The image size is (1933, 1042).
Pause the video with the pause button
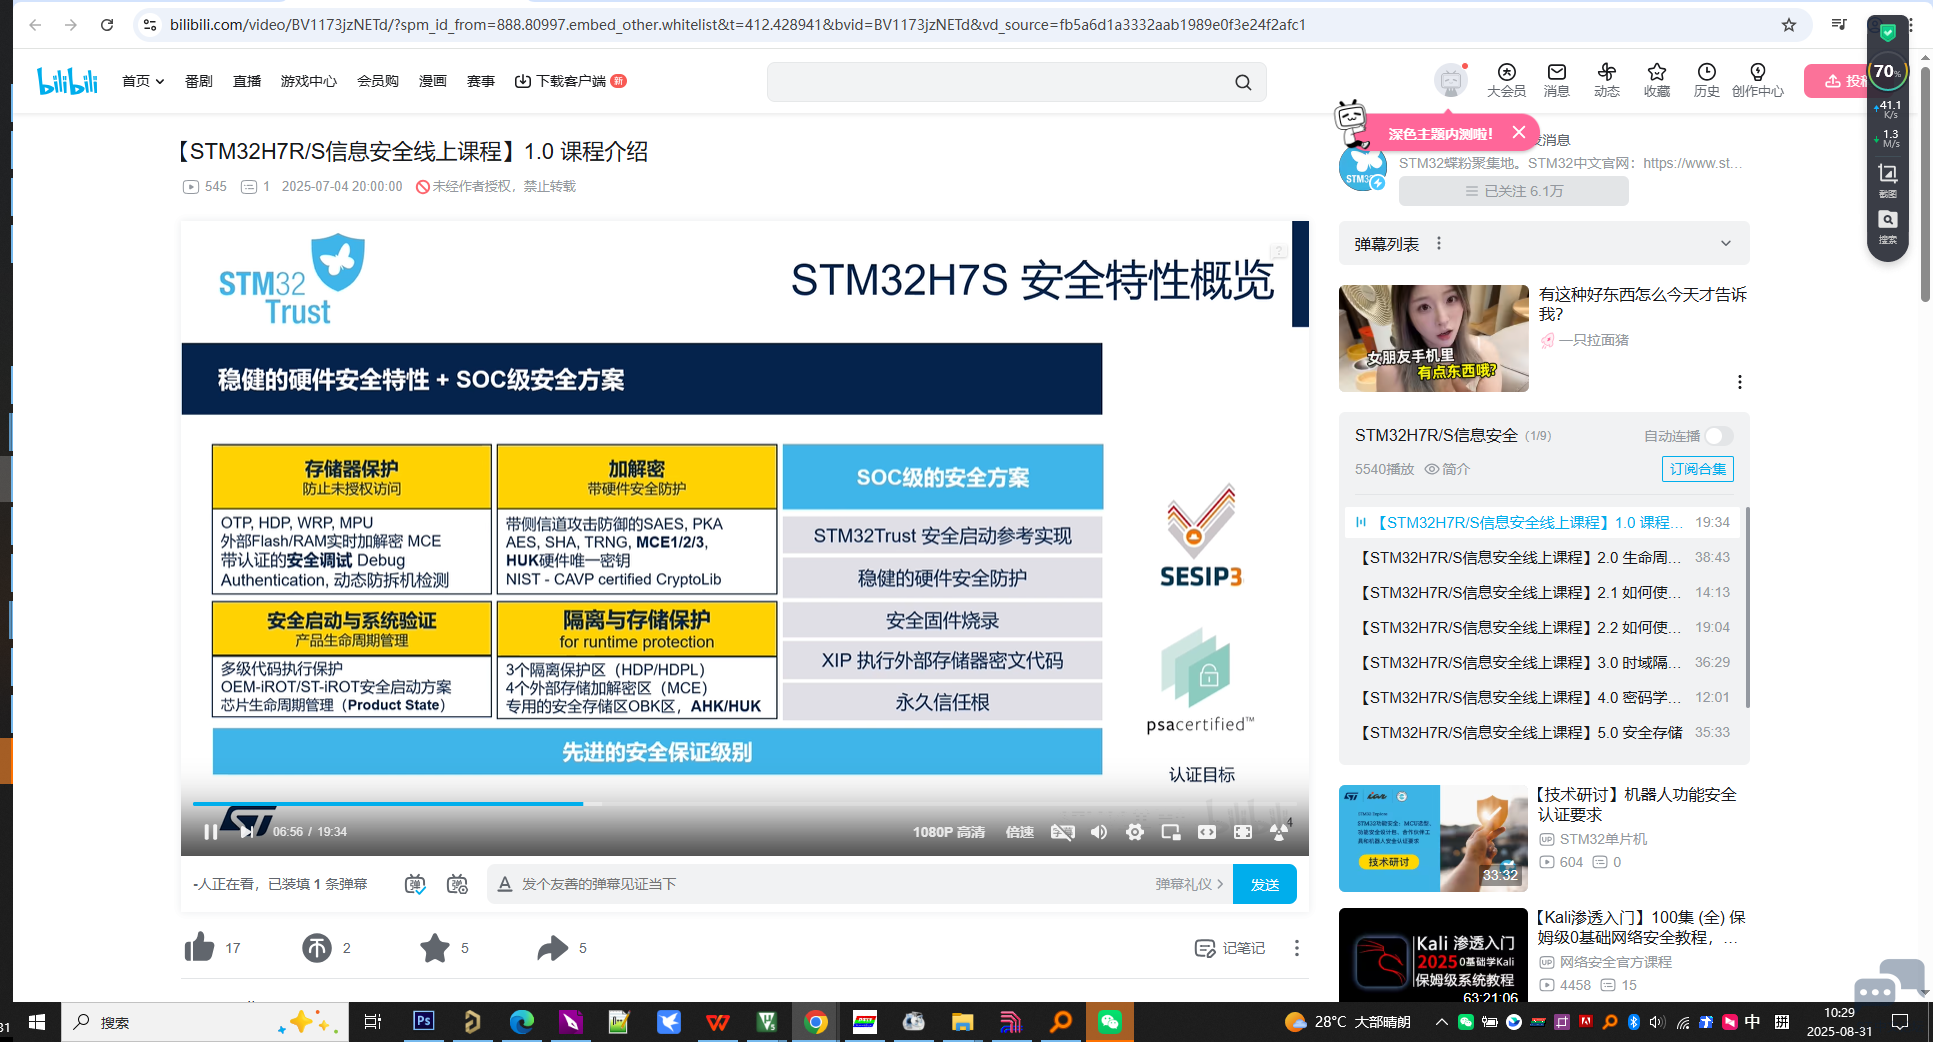tap(210, 832)
